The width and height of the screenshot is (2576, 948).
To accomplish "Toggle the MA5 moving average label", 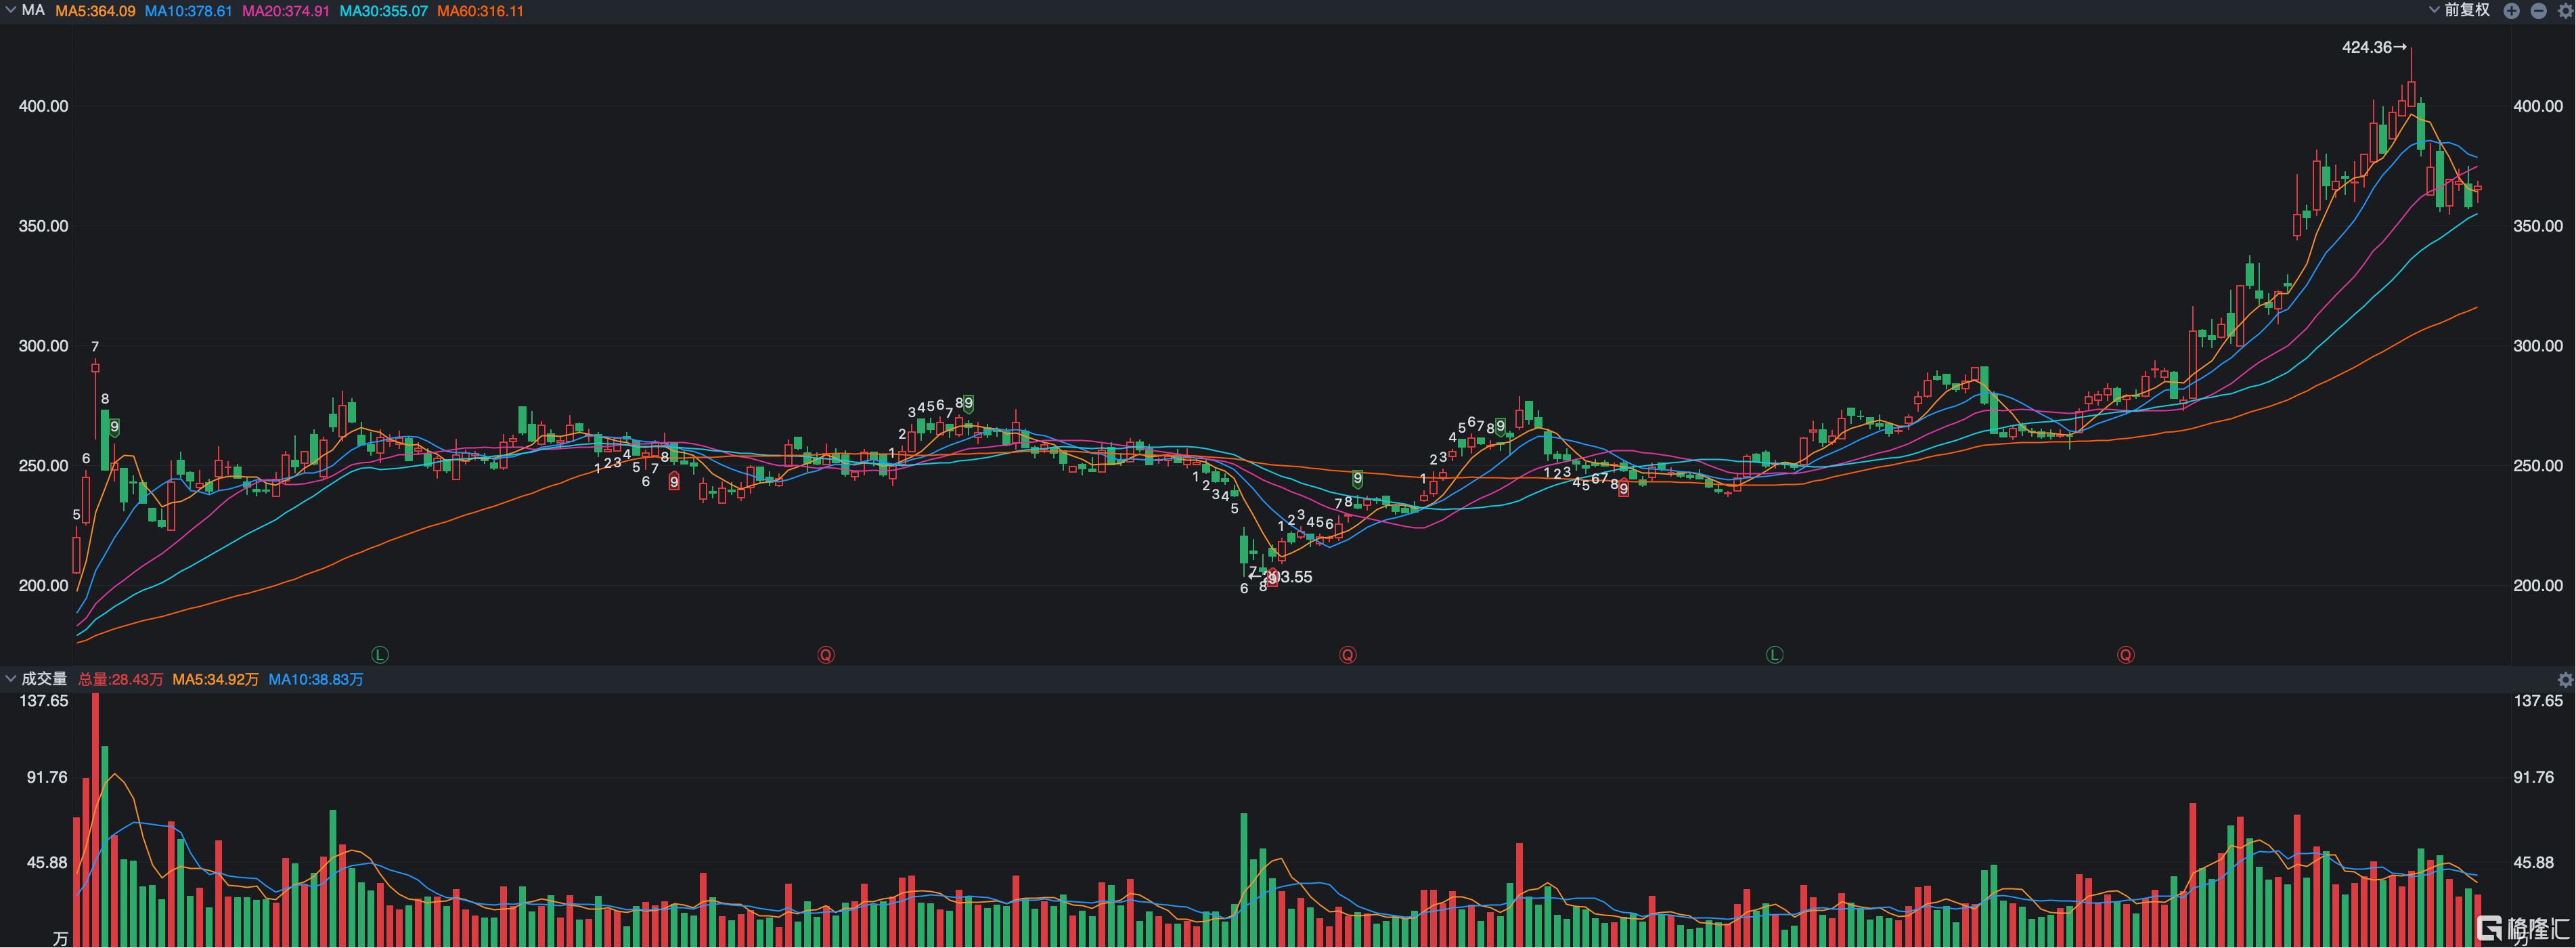I will (95, 11).
